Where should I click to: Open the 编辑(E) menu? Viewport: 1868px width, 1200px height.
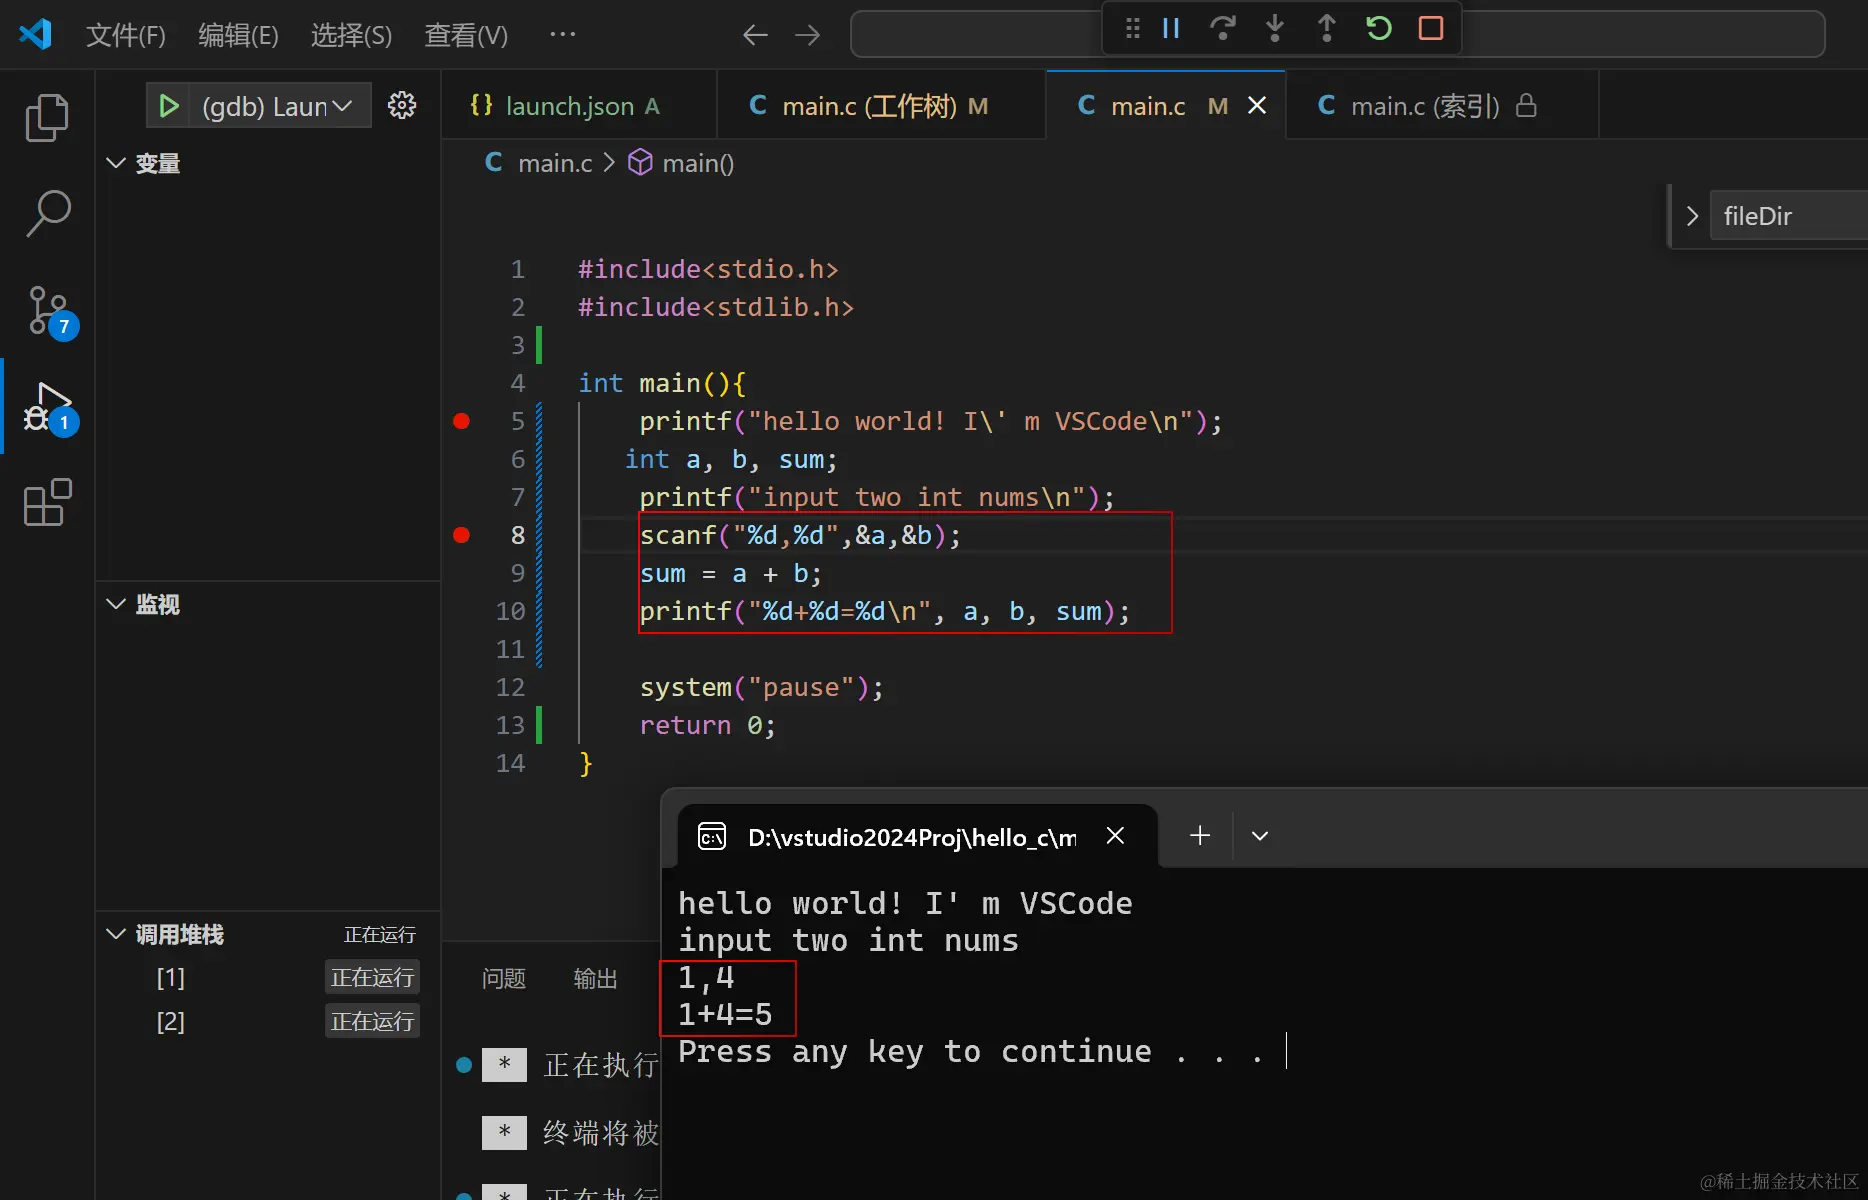(x=238, y=35)
